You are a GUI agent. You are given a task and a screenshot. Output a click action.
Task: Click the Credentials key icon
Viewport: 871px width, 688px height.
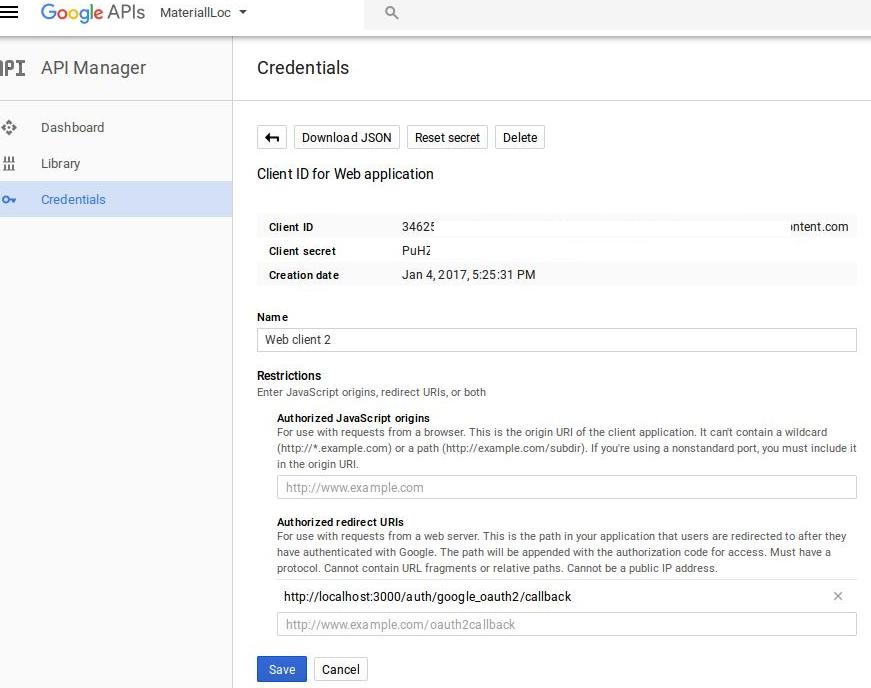10,200
